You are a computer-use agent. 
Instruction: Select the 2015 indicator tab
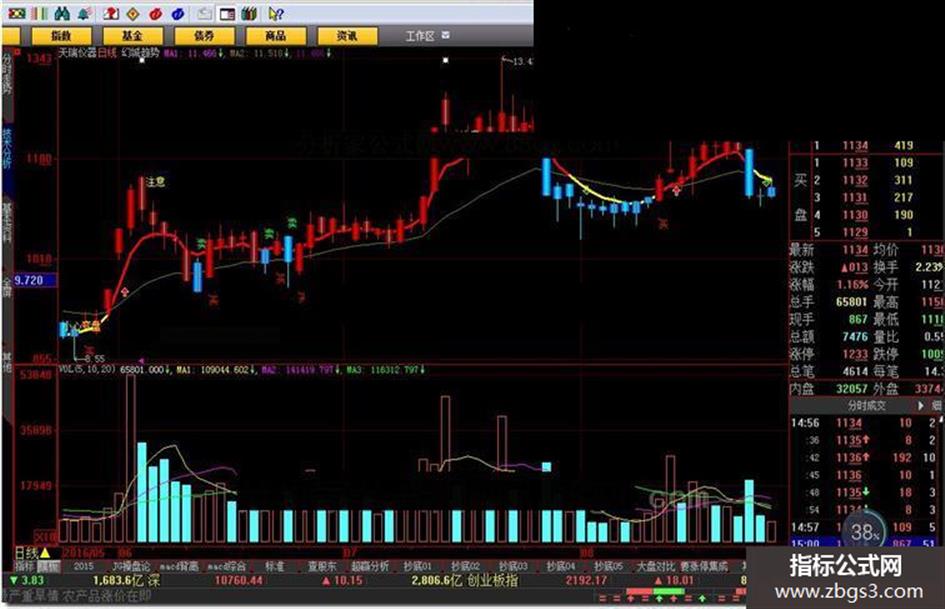[x=83, y=567]
